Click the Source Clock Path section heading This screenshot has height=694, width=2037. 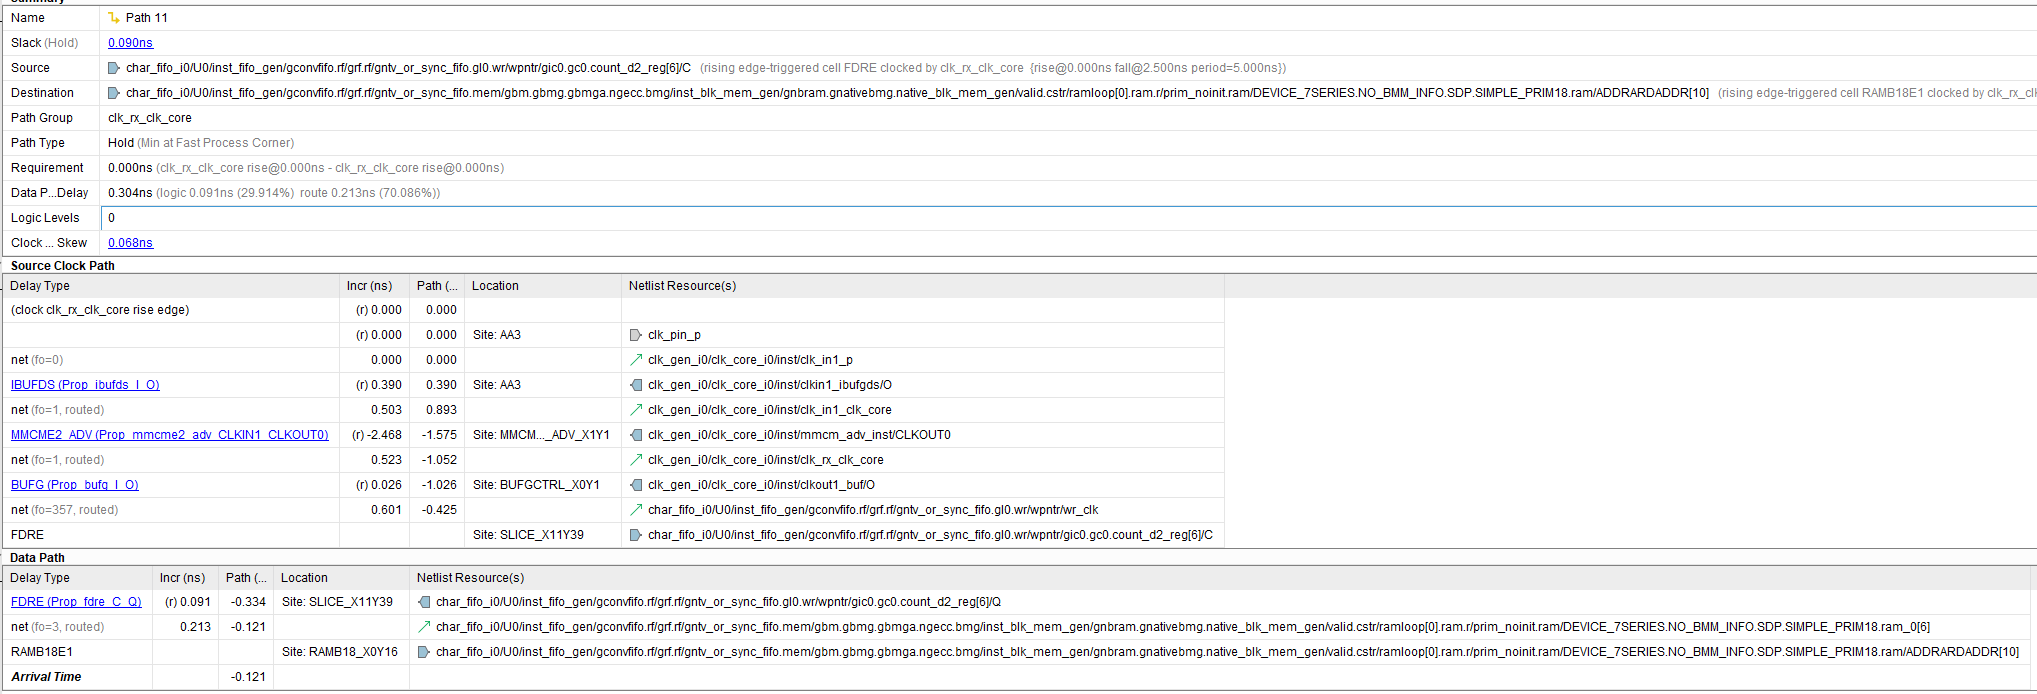point(63,266)
